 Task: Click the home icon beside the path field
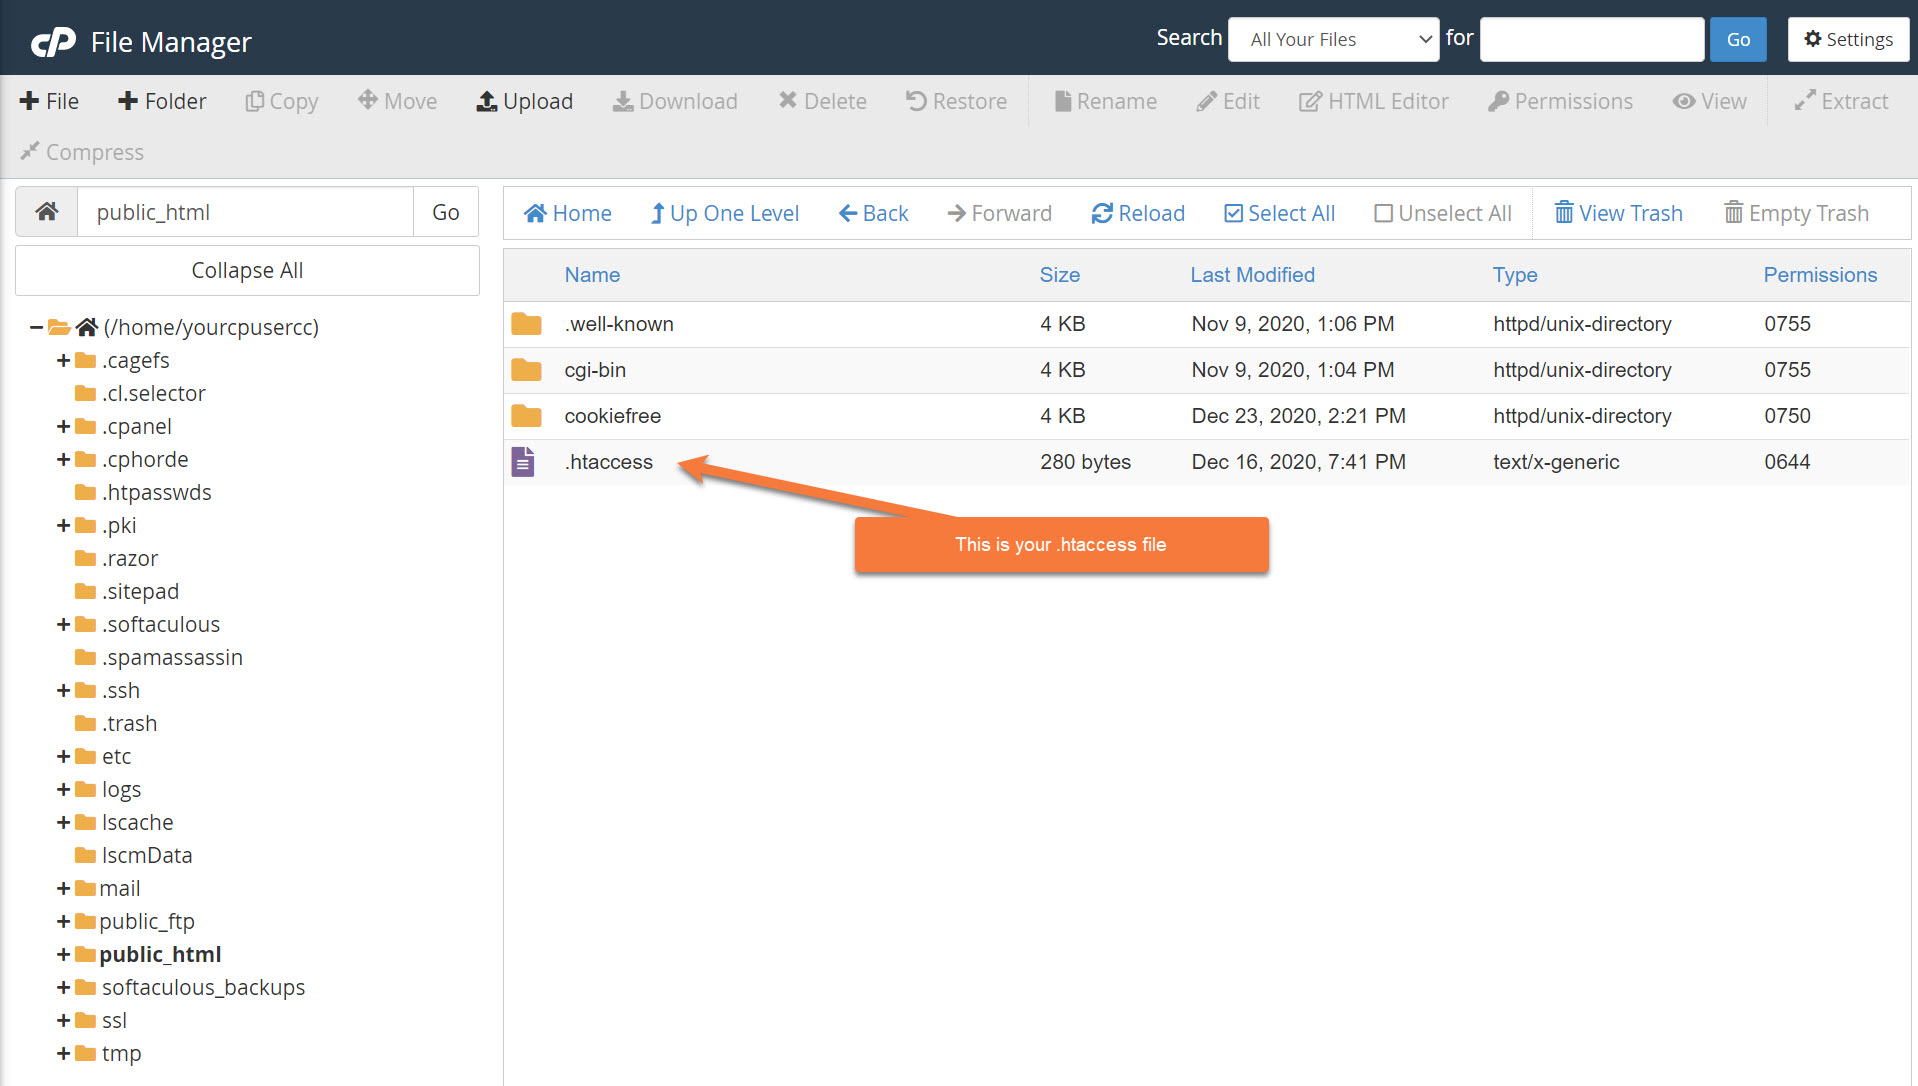click(x=47, y=212)
